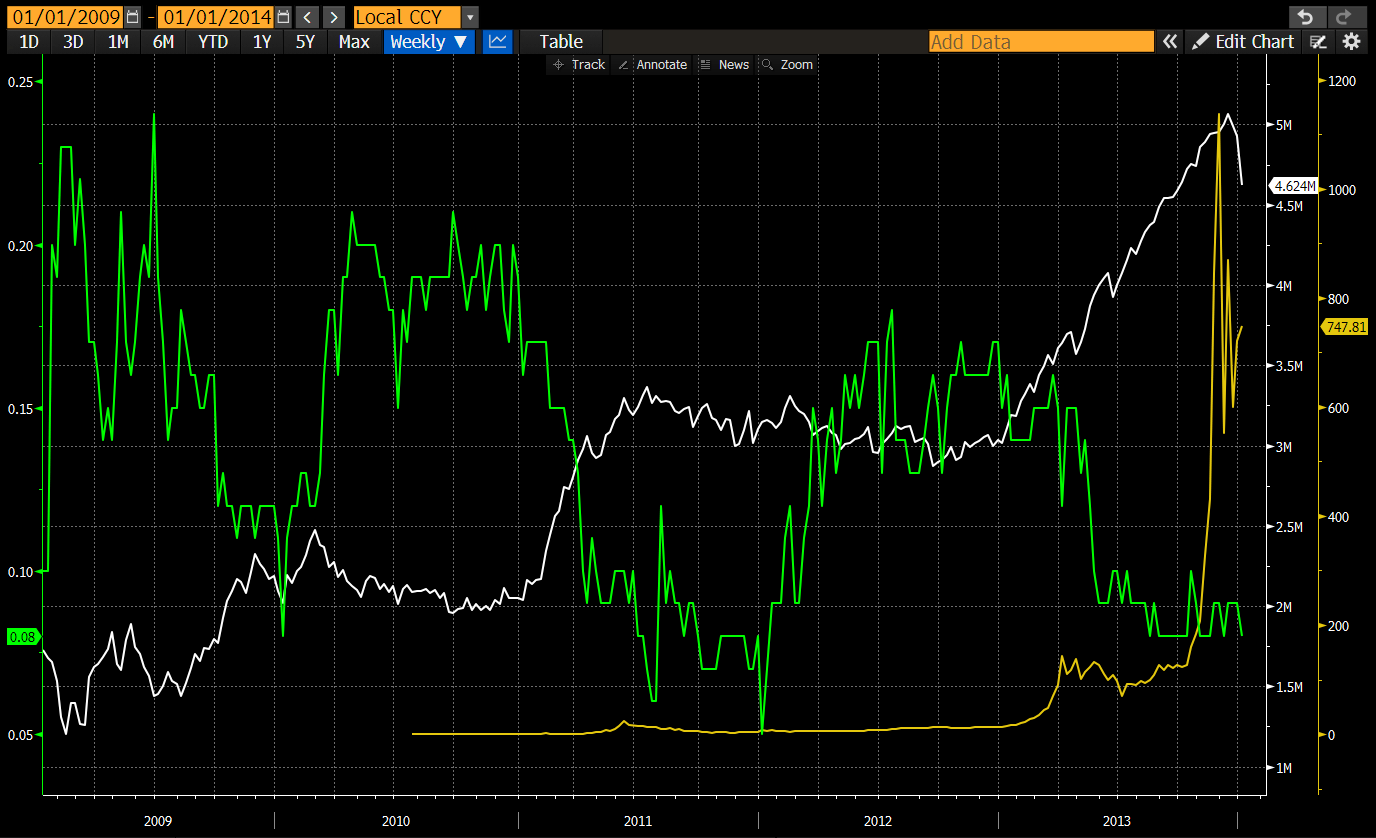Select the 5Y time range tab

pos(305,41)
